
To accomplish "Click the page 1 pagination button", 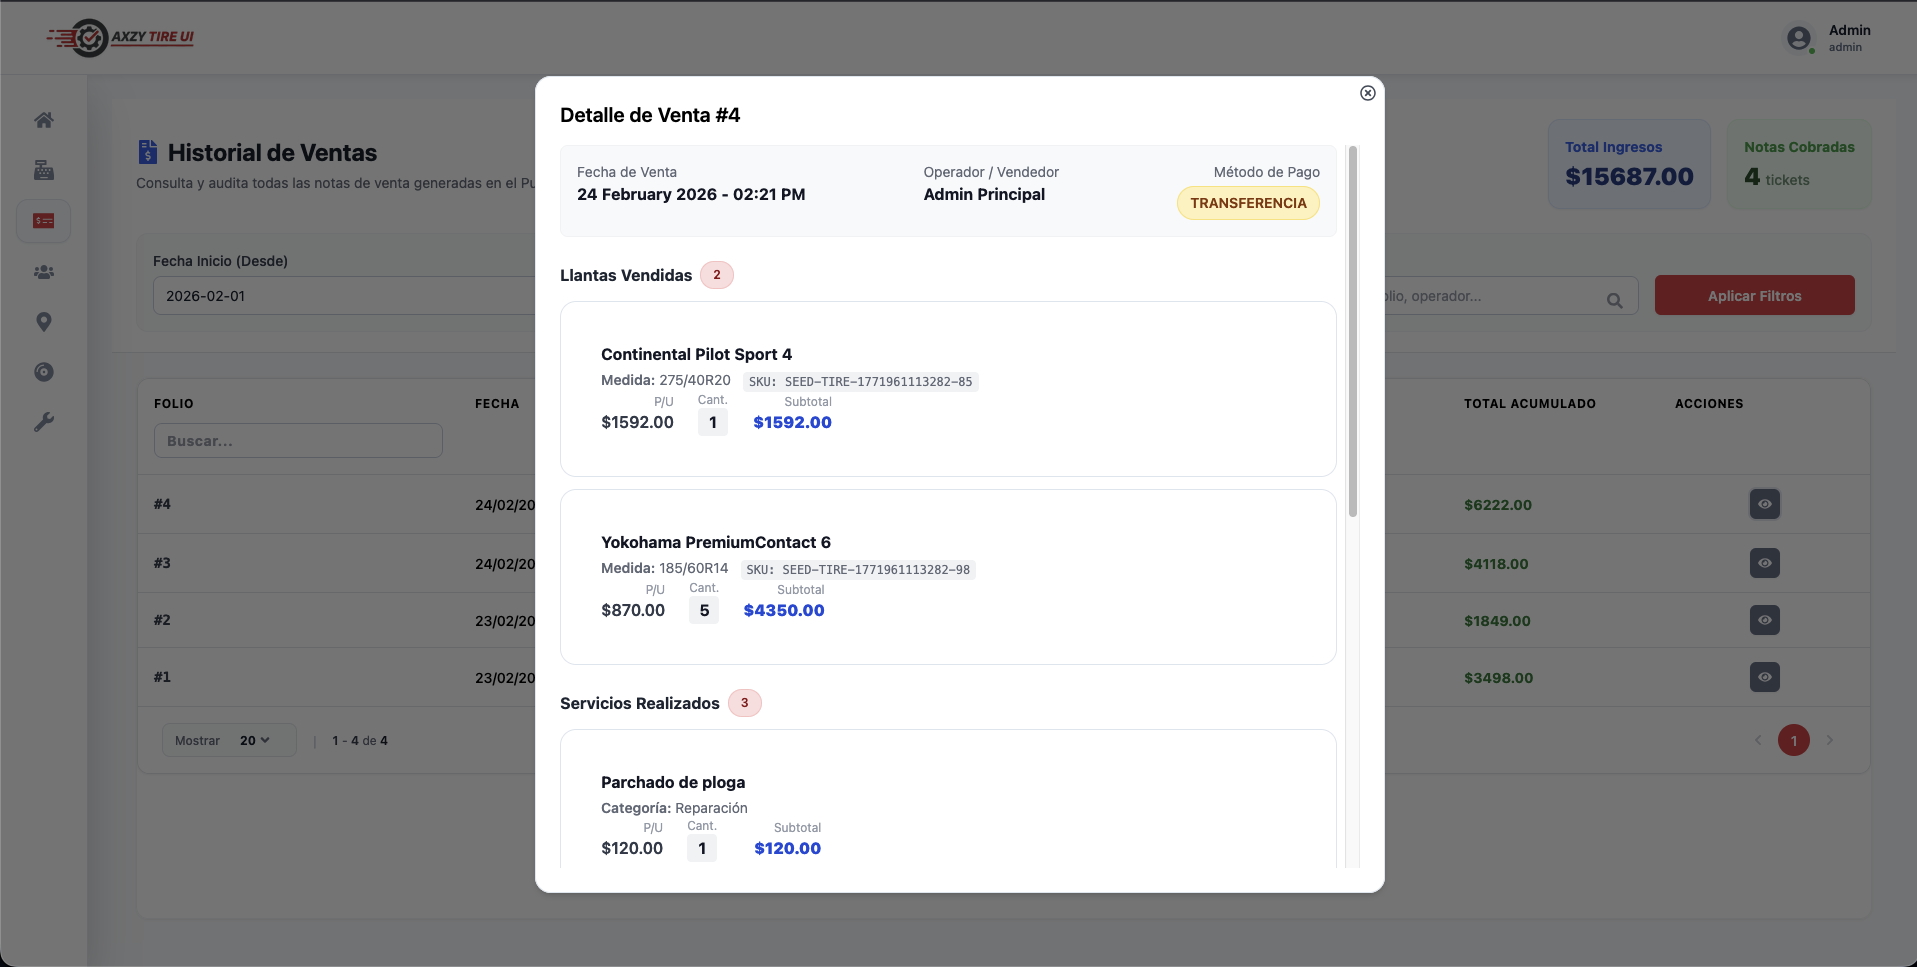I will pos(1793,741).
